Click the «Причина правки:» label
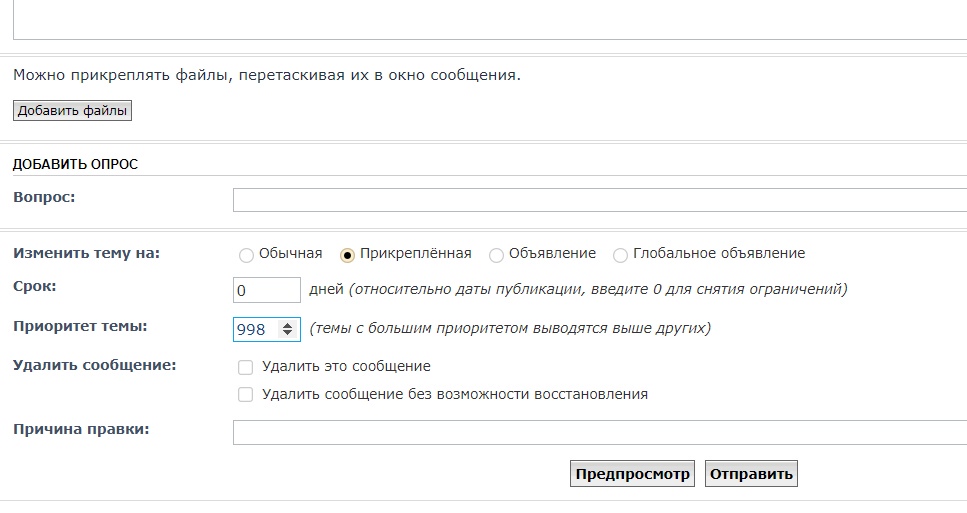967x513 pixels. point(81,429)
